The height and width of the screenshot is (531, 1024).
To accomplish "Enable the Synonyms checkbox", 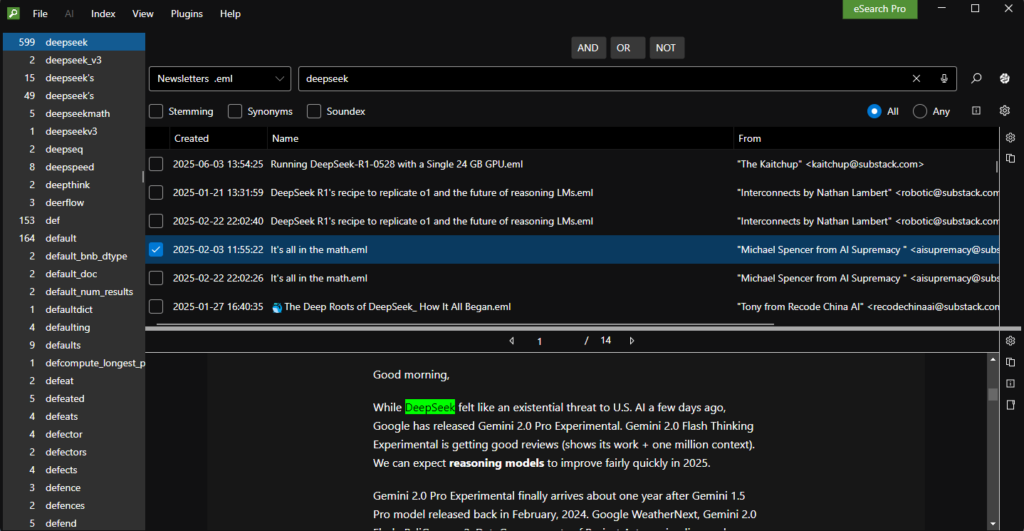I will pyautogui.click(x=235, y=112).
